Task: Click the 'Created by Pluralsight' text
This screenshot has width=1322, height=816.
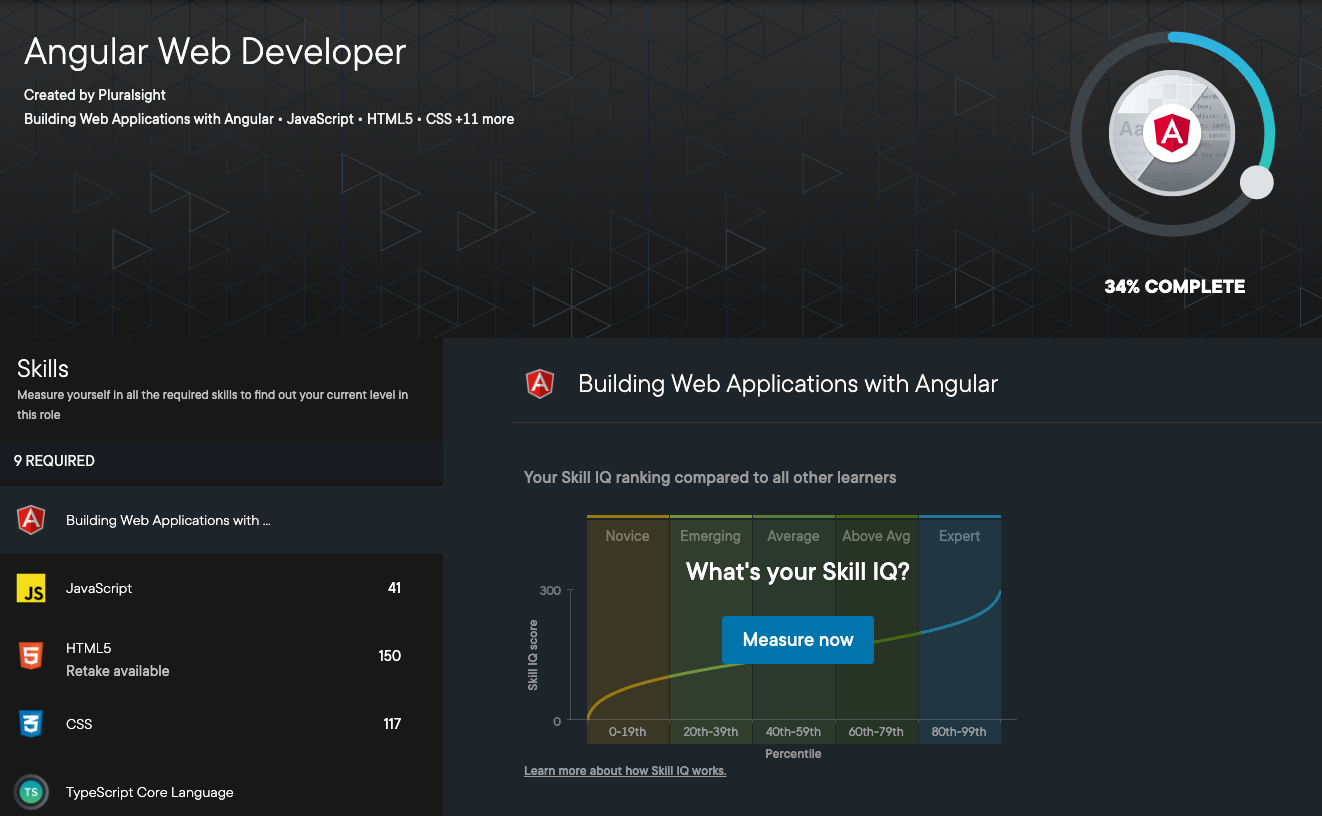Action: pyautogui.click(x=95, y=95)
